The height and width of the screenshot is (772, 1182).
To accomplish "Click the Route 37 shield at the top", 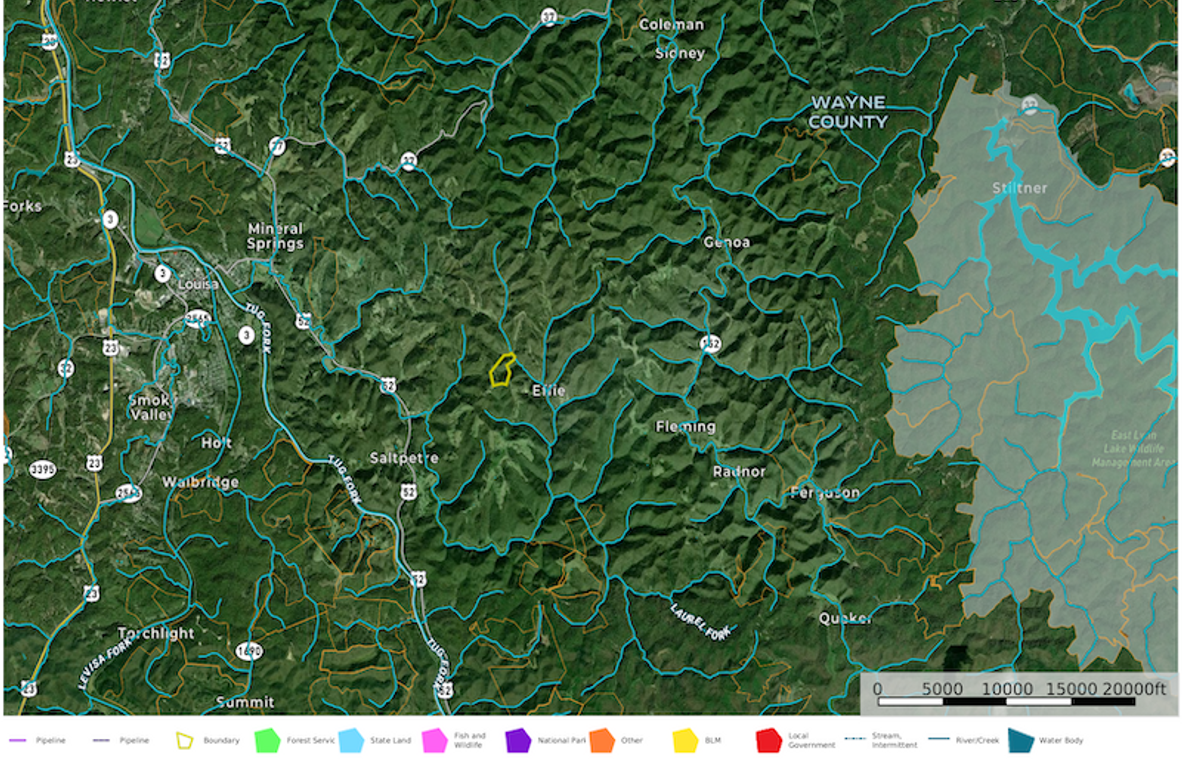I will tap(549, 15).
